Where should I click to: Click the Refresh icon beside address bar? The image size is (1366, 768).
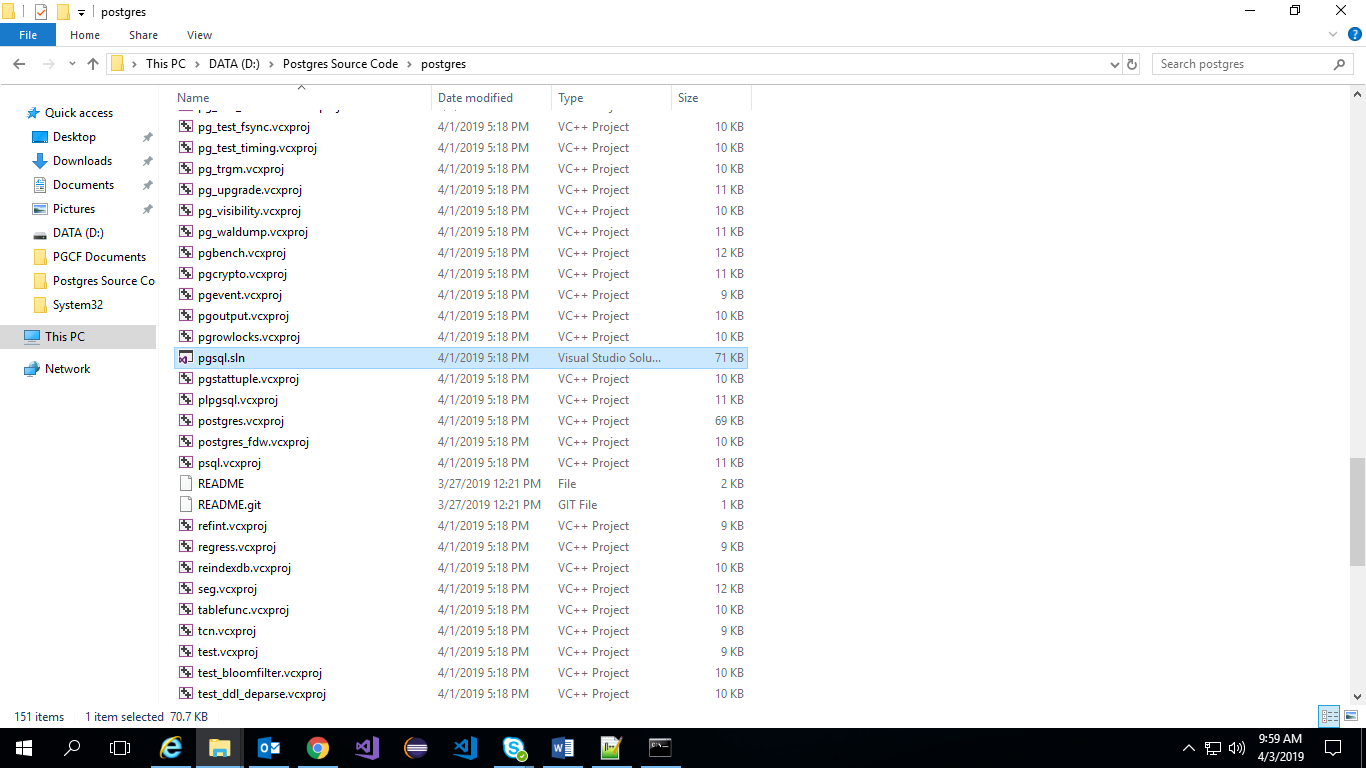(1132, 64)
